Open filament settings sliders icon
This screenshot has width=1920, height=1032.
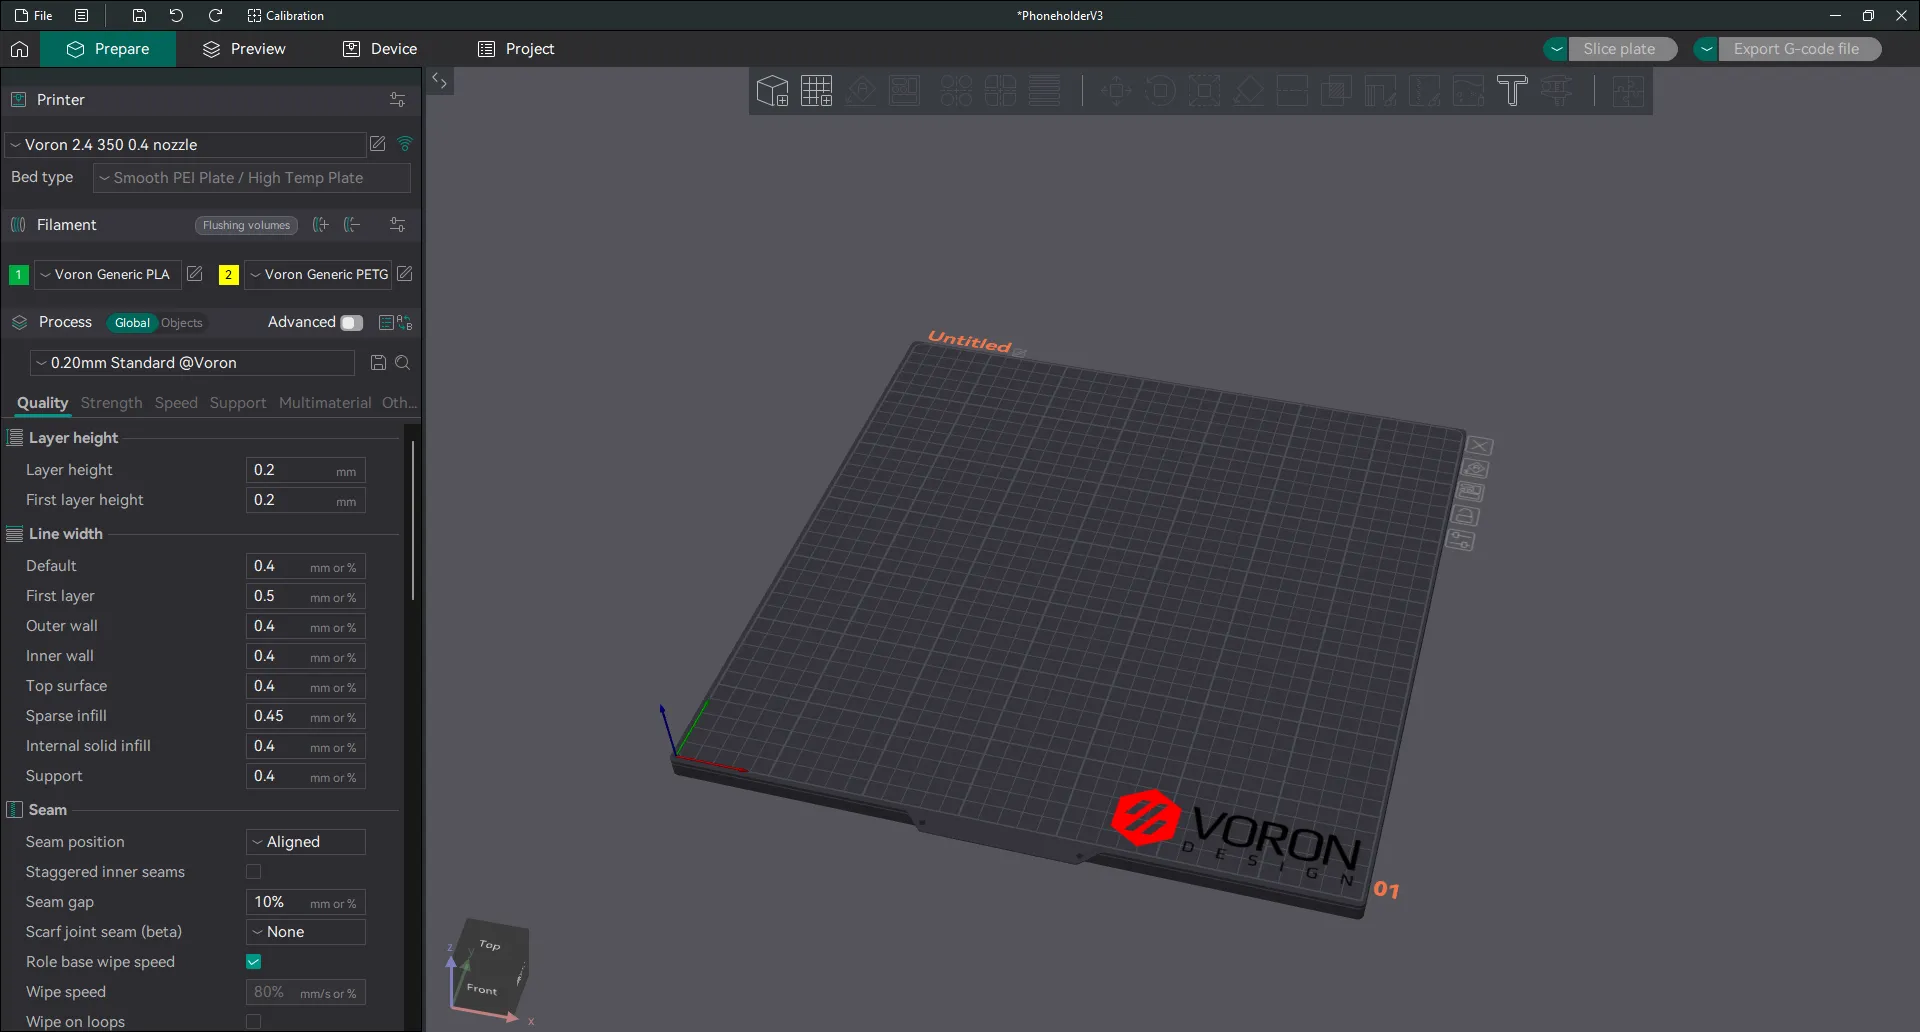pyautogui.click(x=397, y=225)
